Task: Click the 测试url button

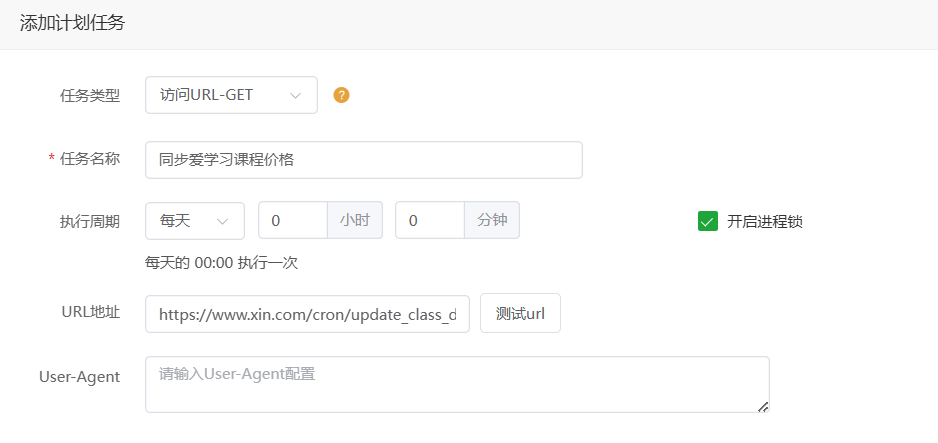Action: pyautogui.click(x=520, y=313)
